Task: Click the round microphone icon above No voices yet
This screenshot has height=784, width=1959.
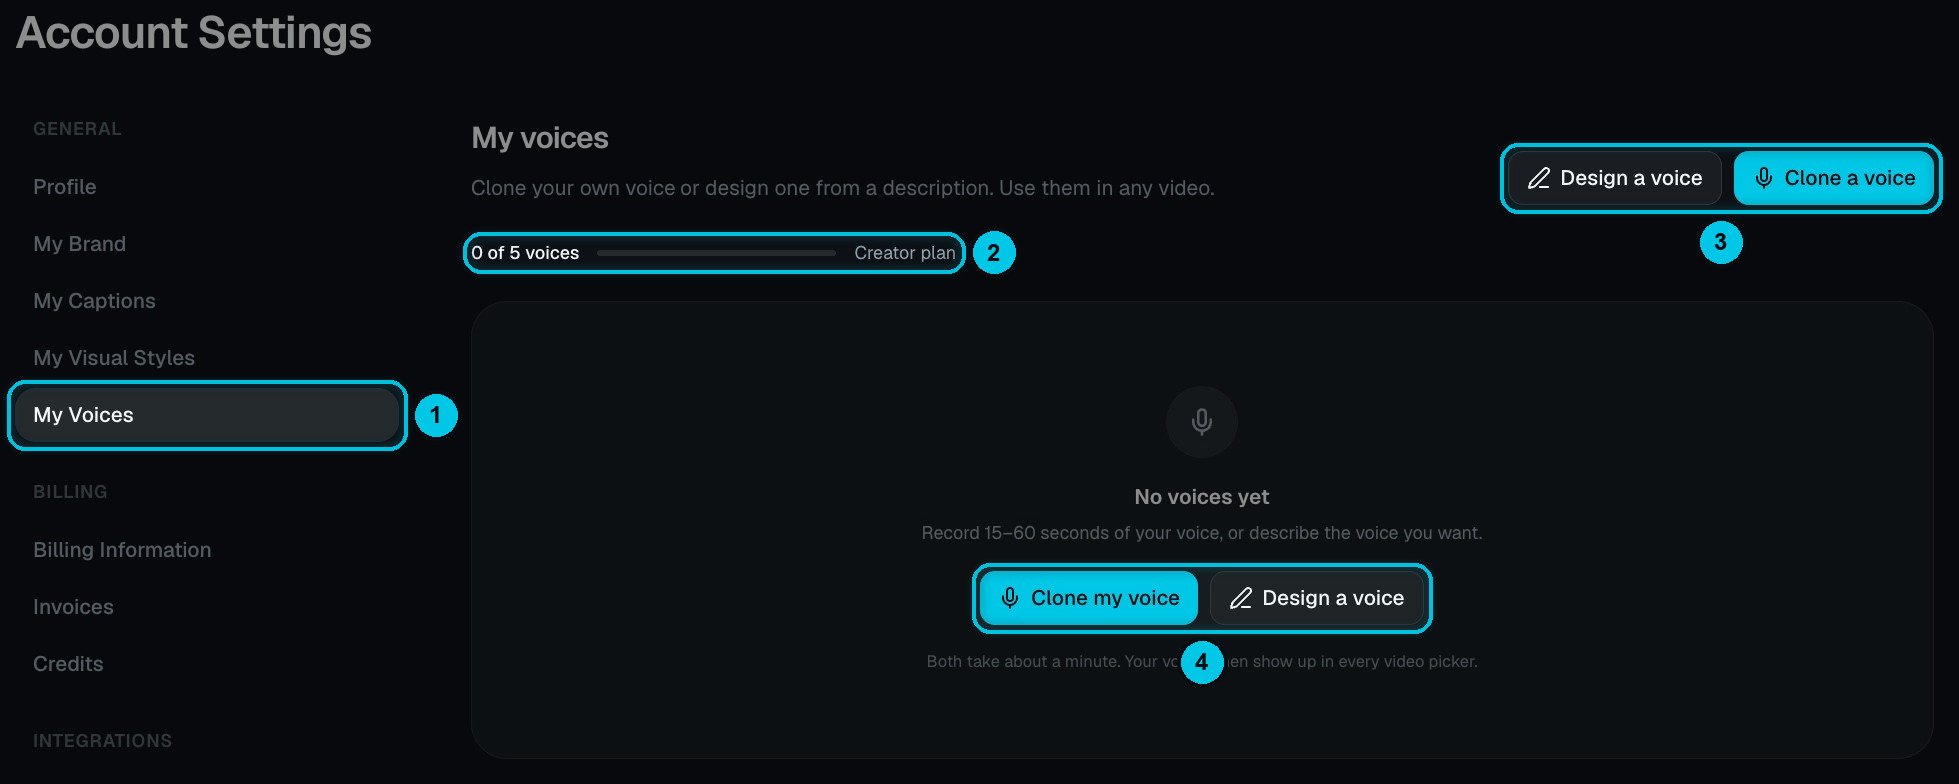Action: tap(1202, 422)
